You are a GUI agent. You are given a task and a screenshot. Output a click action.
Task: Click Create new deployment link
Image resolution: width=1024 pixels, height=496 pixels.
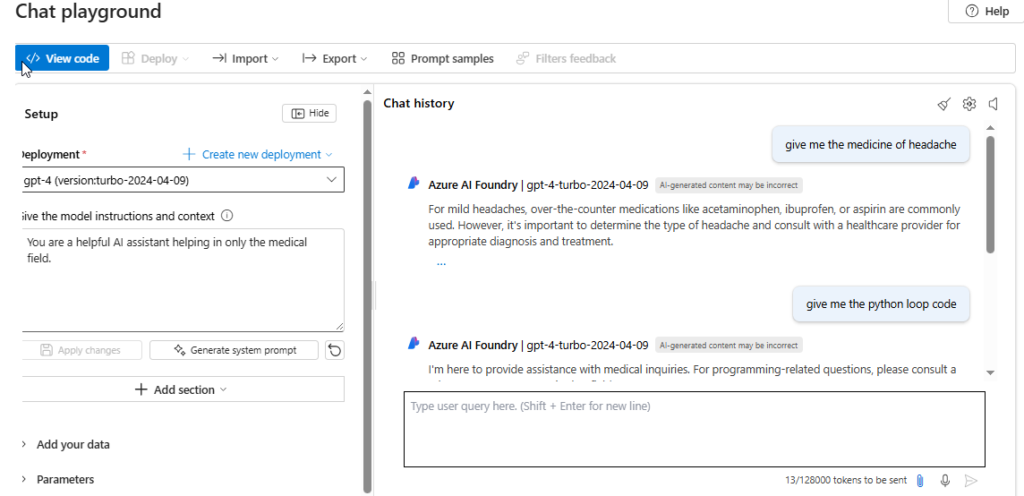pos(257,154)
